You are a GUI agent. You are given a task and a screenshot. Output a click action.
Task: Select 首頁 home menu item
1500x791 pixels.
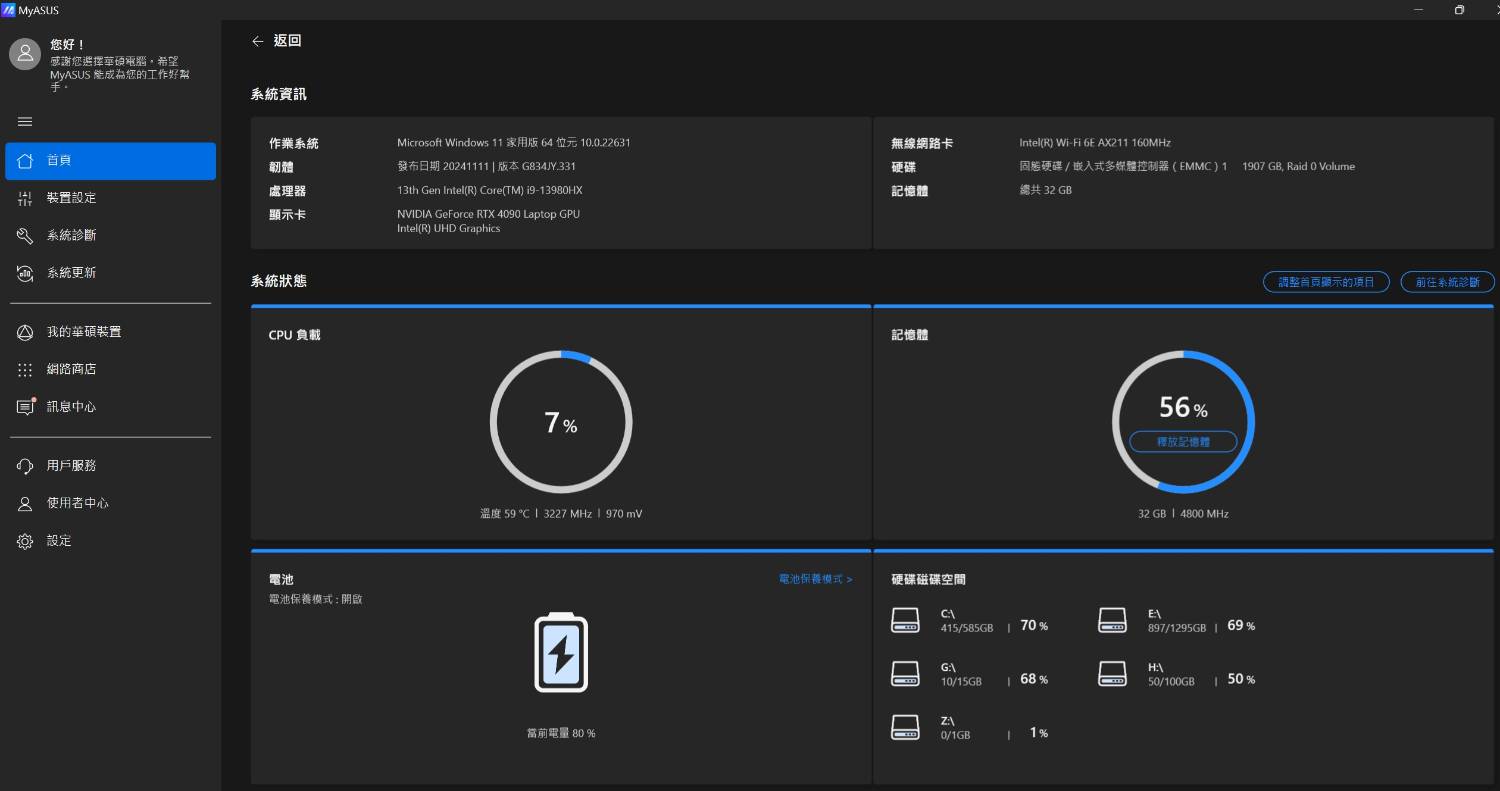(x=110, y=161)
